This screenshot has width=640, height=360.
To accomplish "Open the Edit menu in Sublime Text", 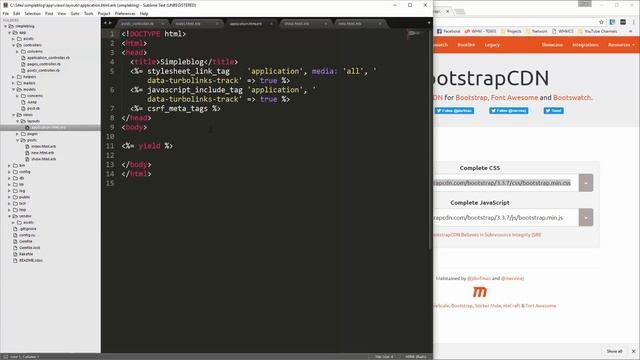I will tap(16, 13).
